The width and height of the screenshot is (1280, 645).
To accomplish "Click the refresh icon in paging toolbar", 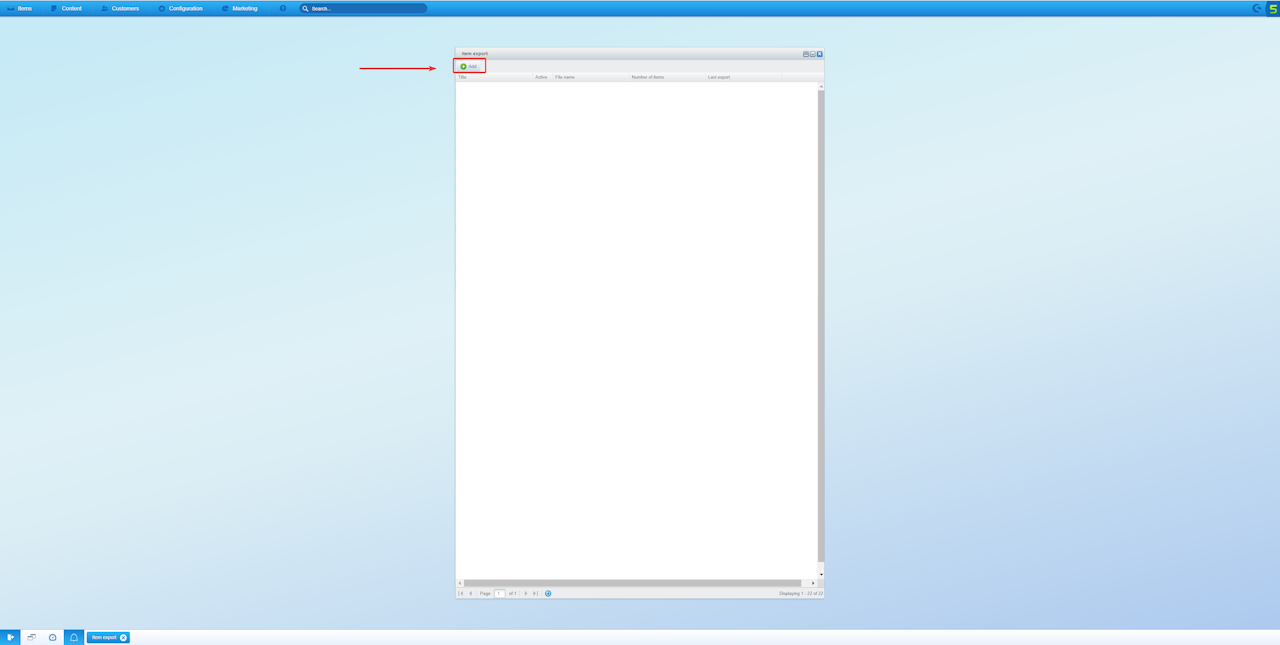I will point(548,593).
